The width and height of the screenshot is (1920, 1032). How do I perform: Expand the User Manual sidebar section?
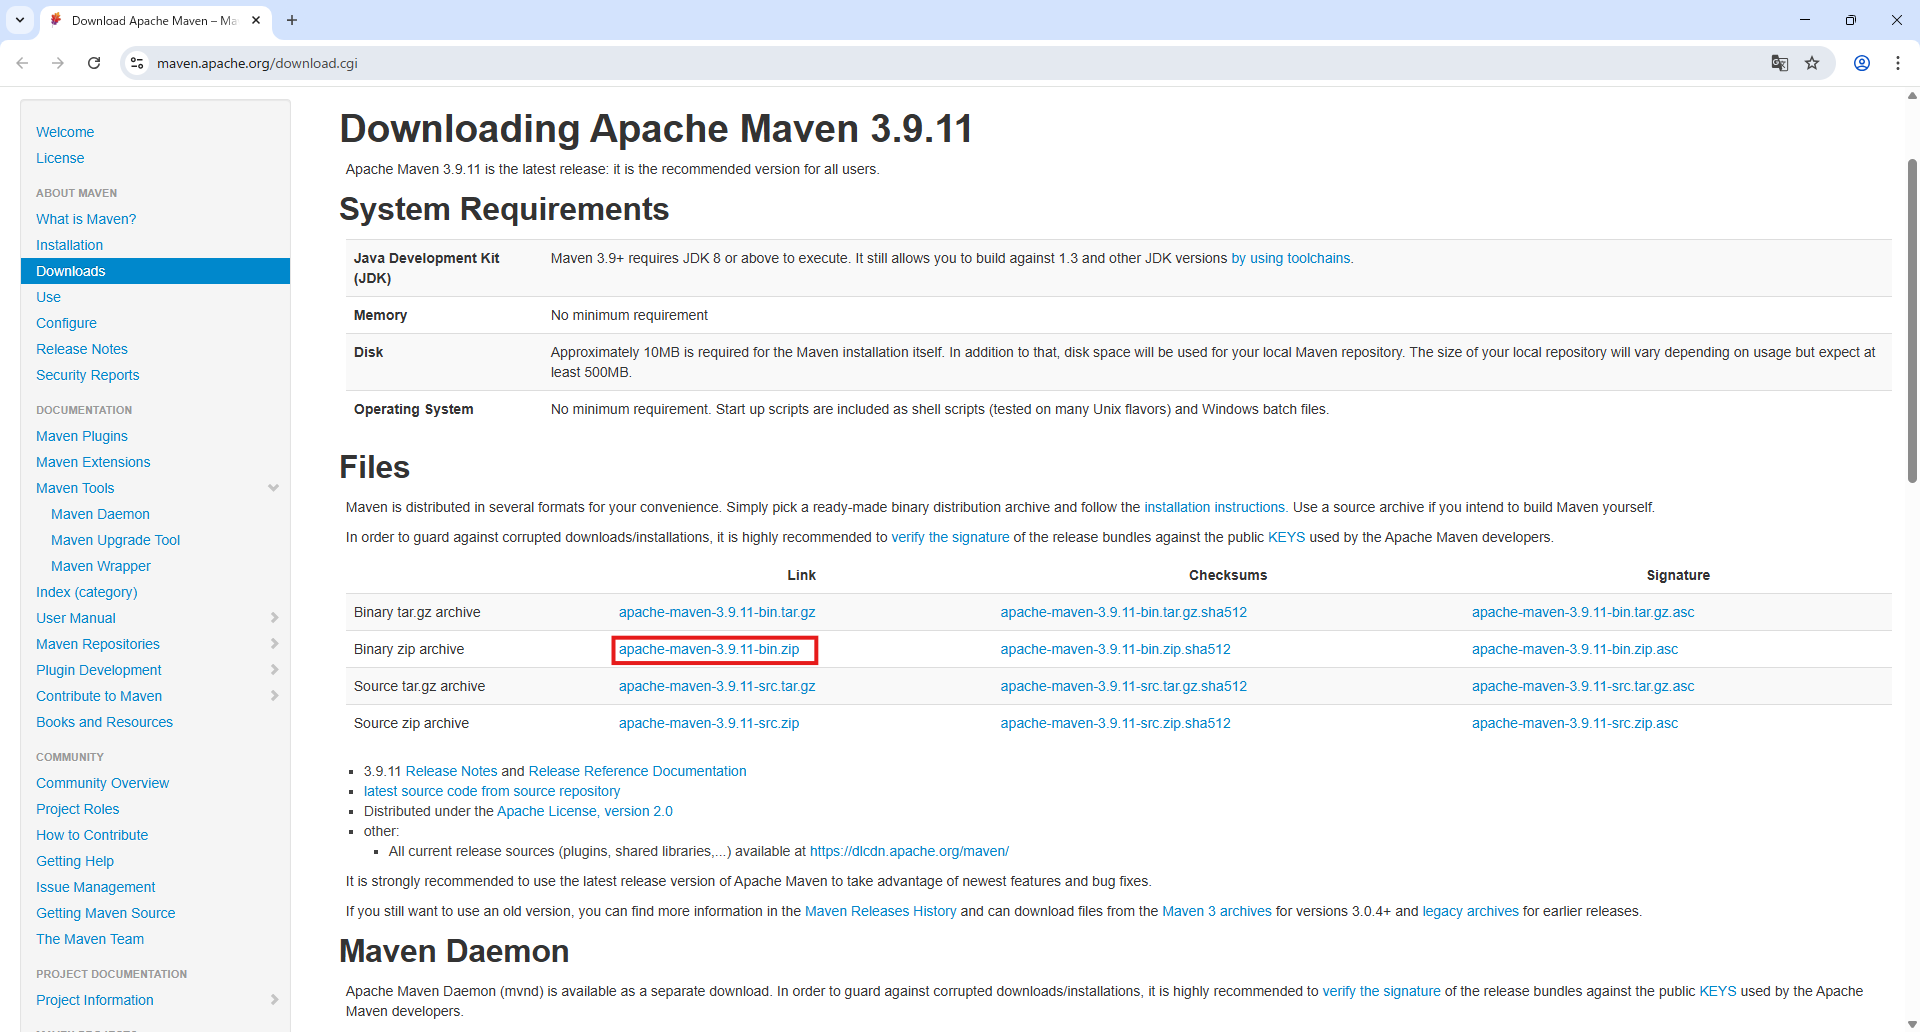click(x=274, y=618)
